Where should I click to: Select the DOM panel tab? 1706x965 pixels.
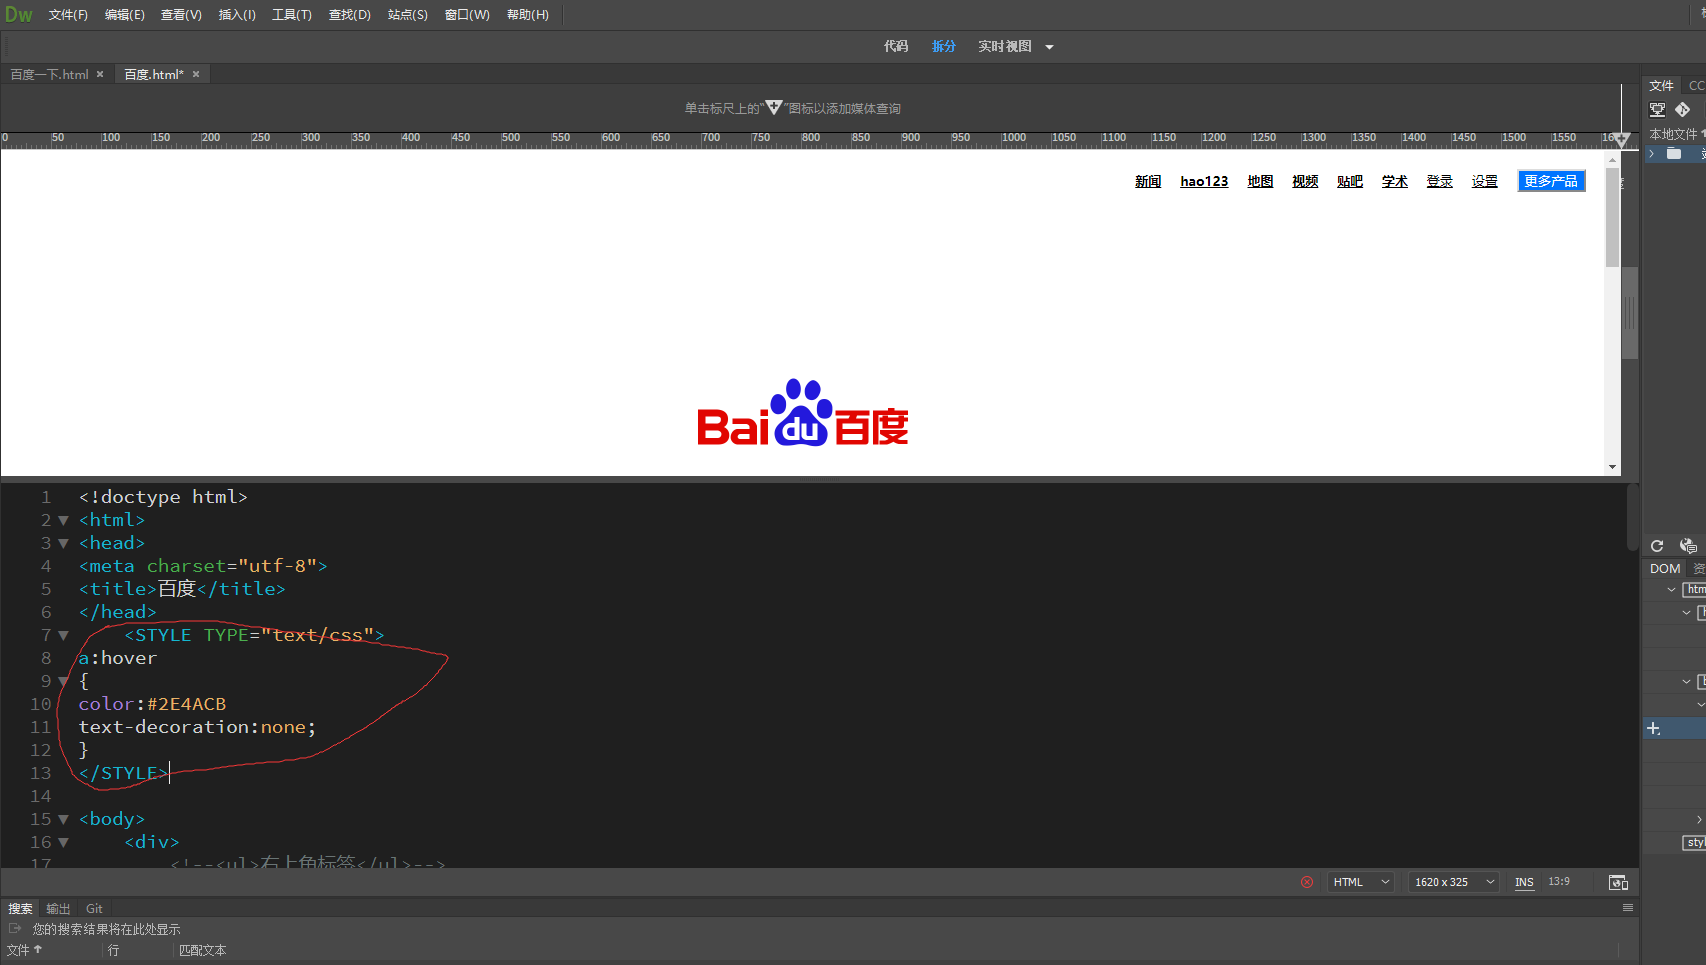click(x=1665, y=568)
